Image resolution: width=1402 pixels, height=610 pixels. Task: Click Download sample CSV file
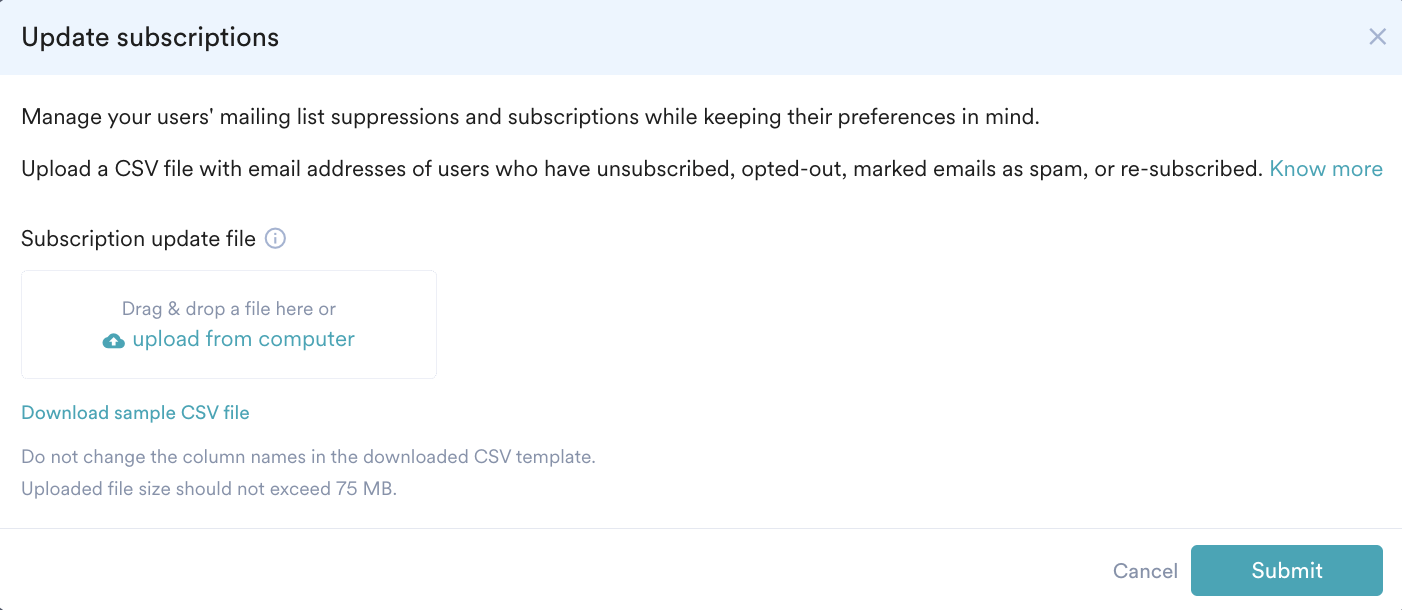(135, 412)
